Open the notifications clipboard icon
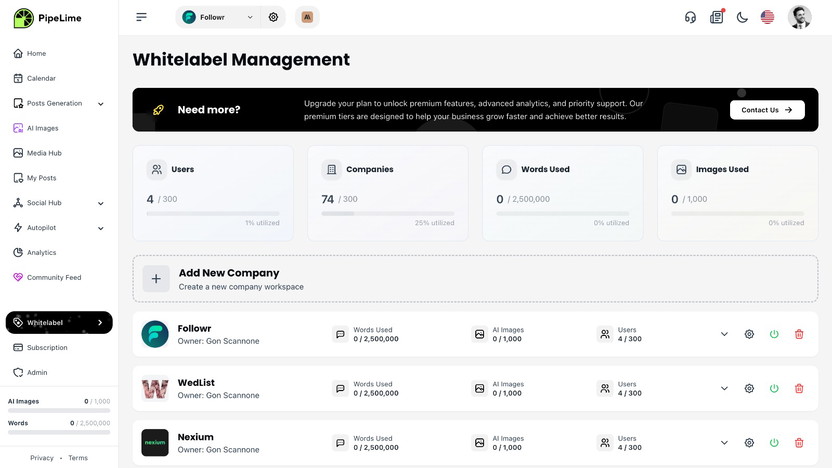The width and height of the screenshot is (832, 468). coord(716,17)
